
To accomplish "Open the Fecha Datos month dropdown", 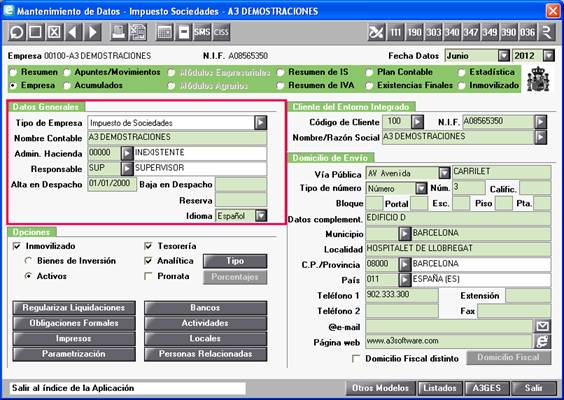I will [504, 56].
